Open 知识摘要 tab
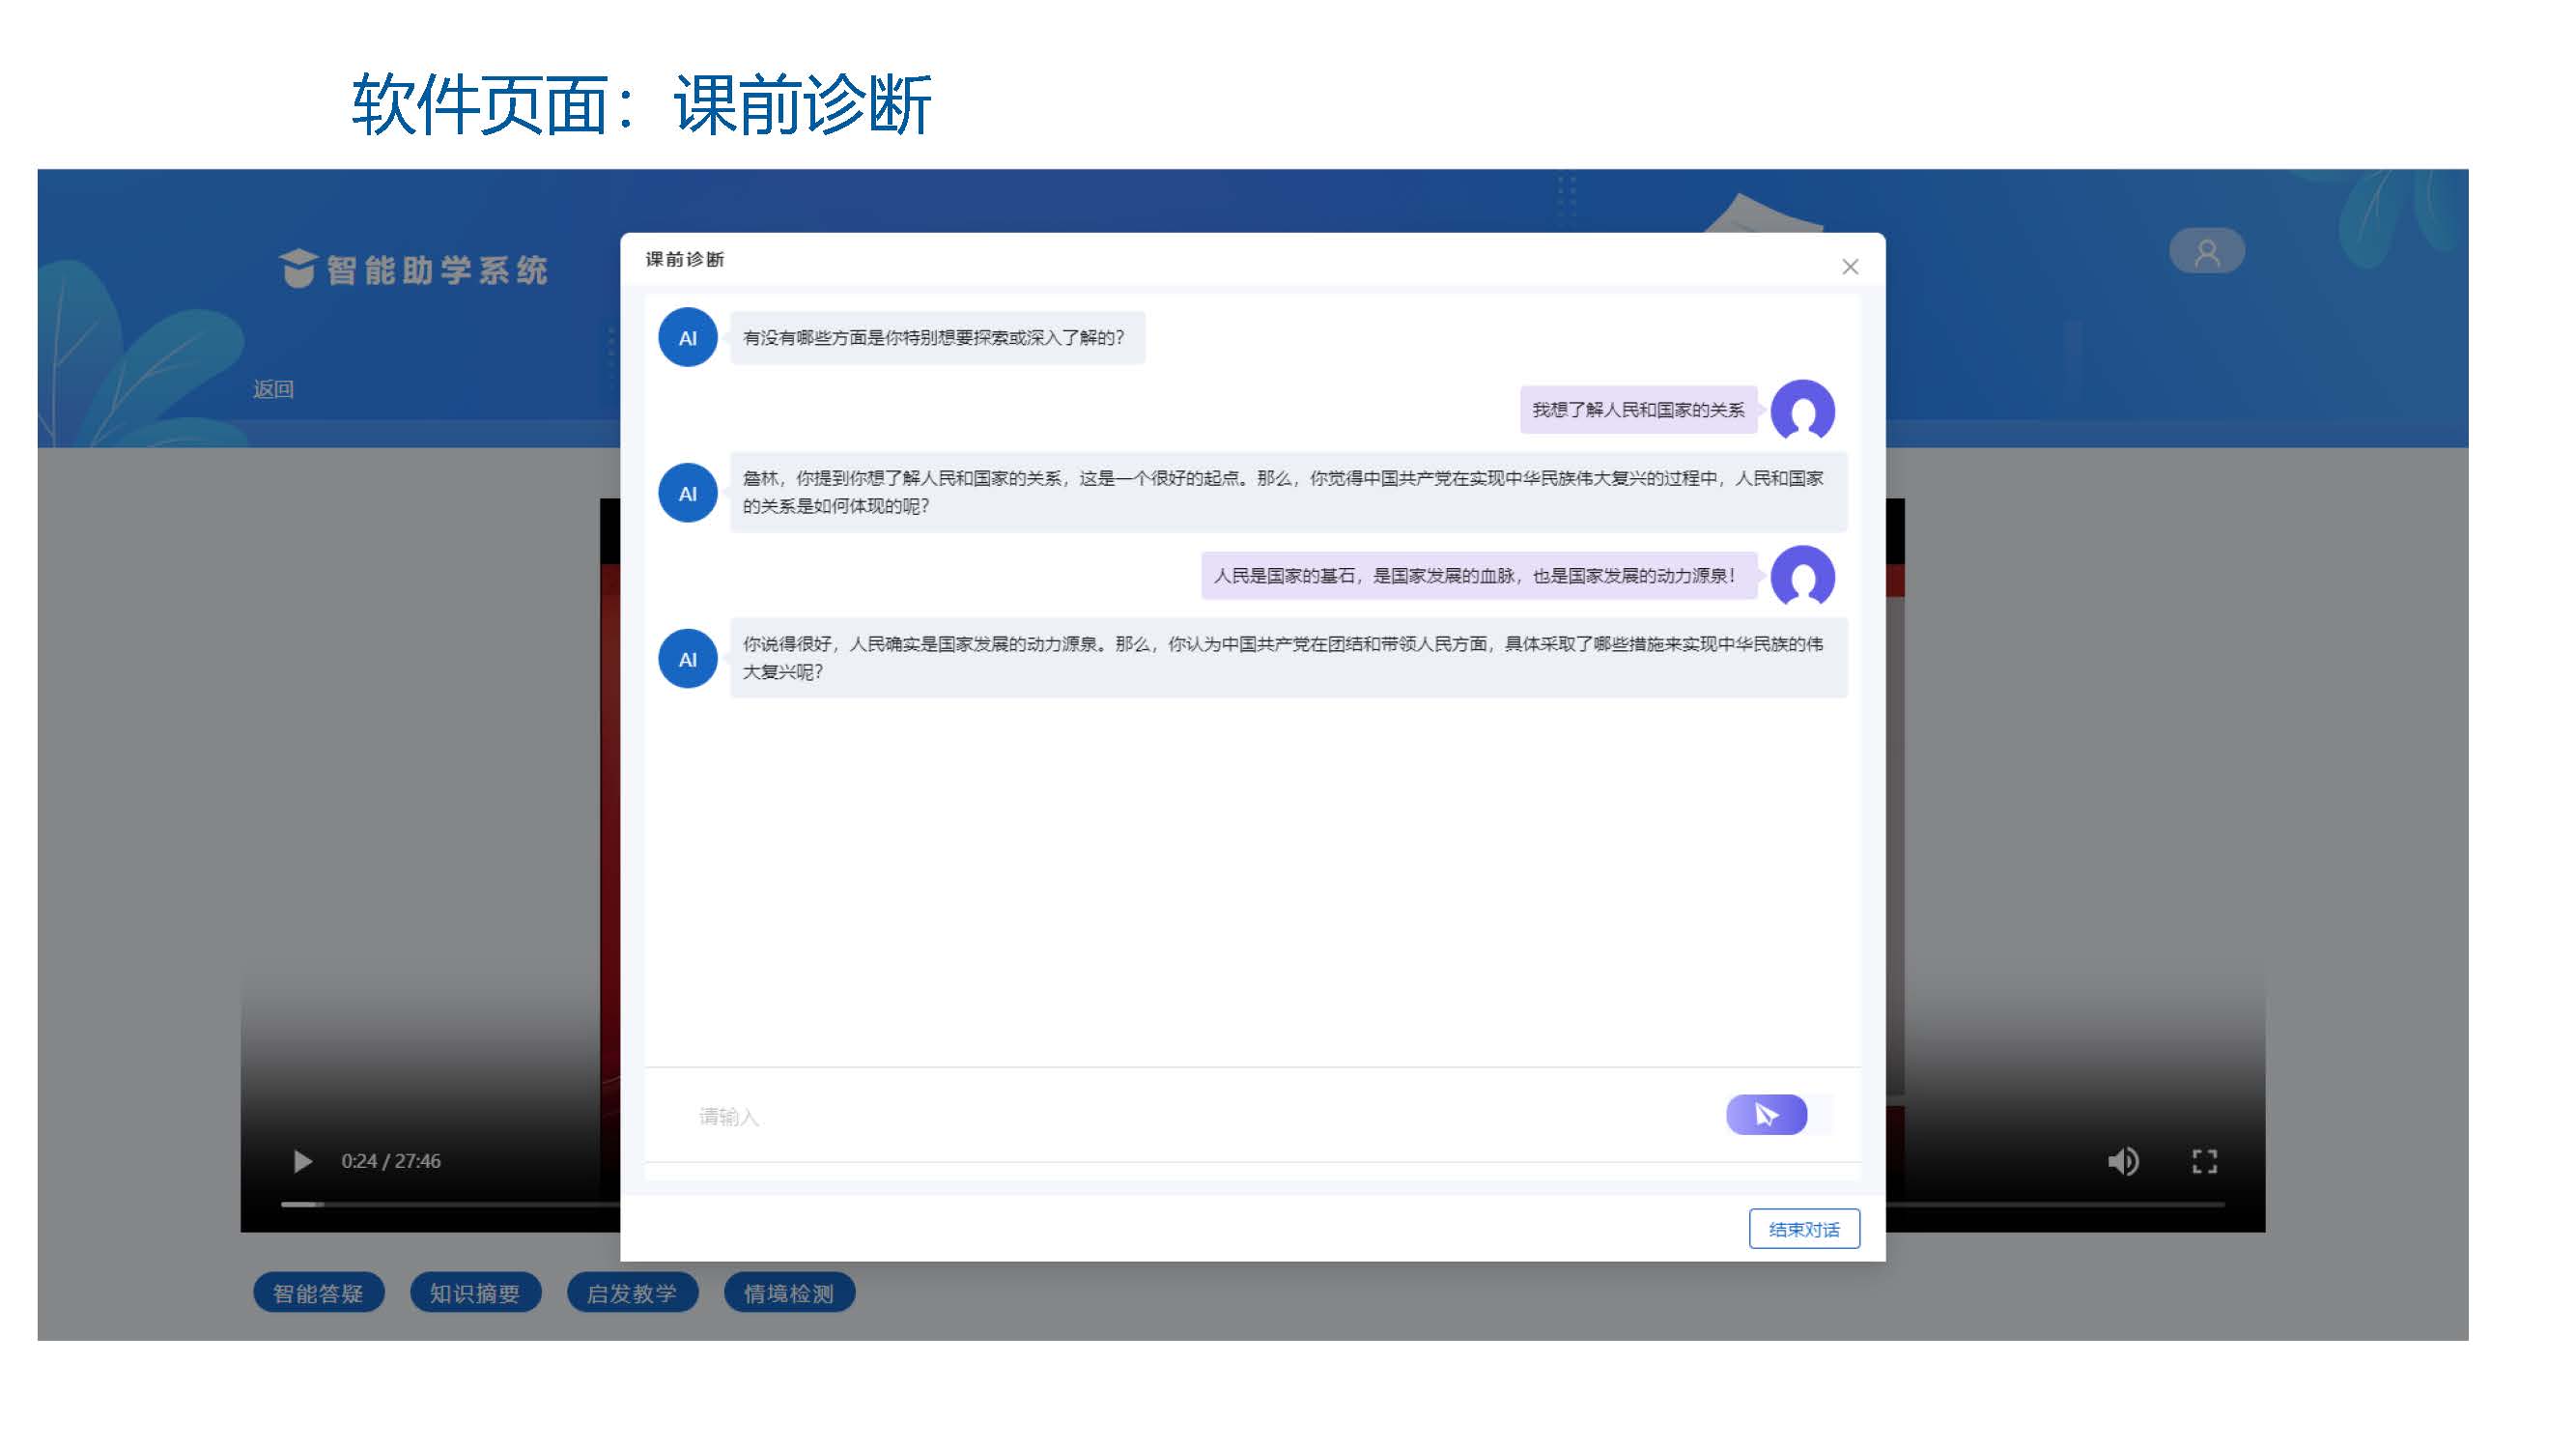Viewport: 2576px width, 1449px height. 475,1293
